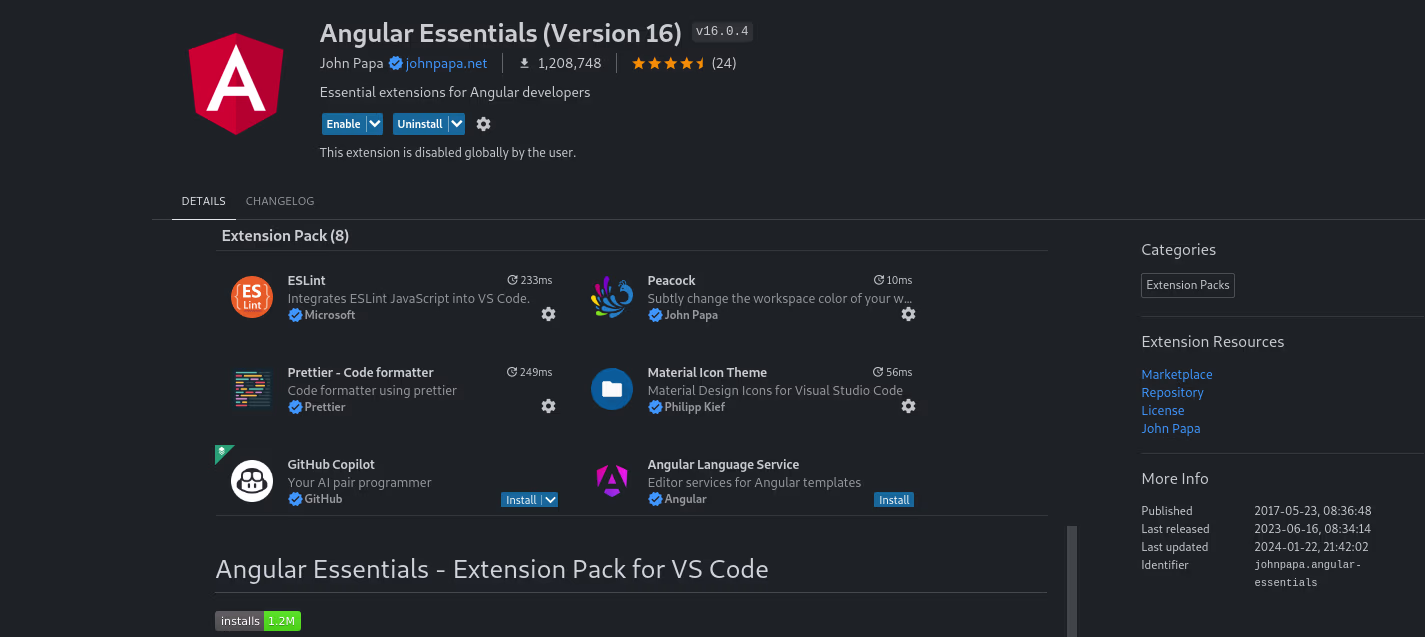Open the Marketplace resource link
This screenshot has width=1425, height=637.
(1177, 375)
